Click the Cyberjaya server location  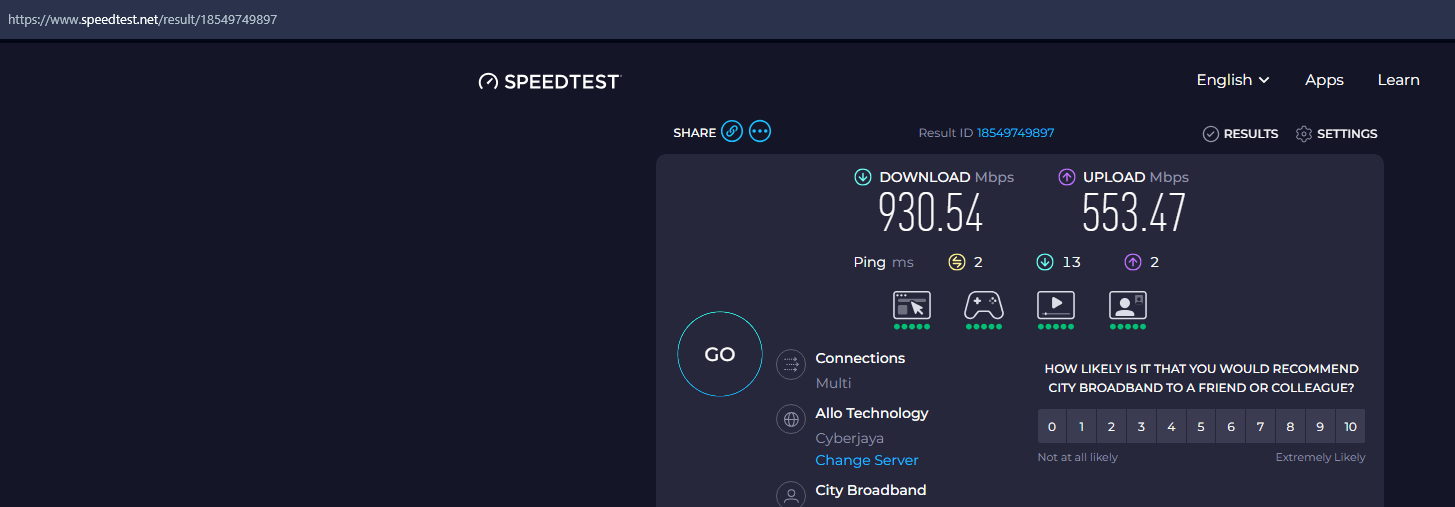(x=850, y=438)
